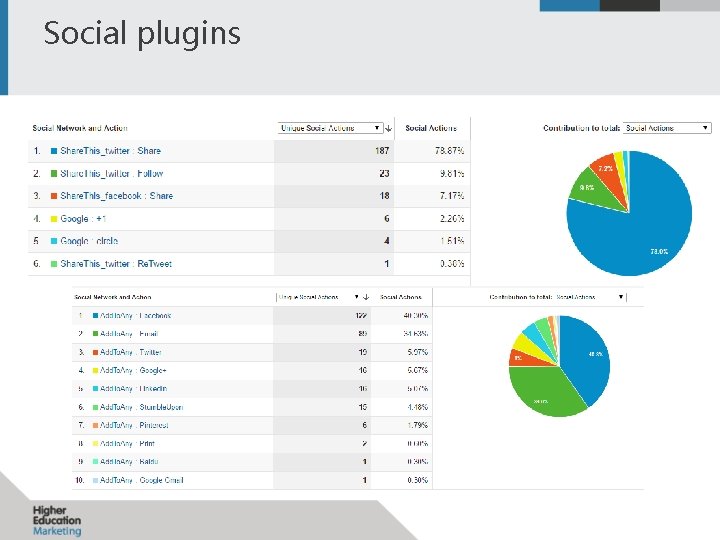
Task: Click Social Network and Action header in top table
Action: [x=80, y=128]
